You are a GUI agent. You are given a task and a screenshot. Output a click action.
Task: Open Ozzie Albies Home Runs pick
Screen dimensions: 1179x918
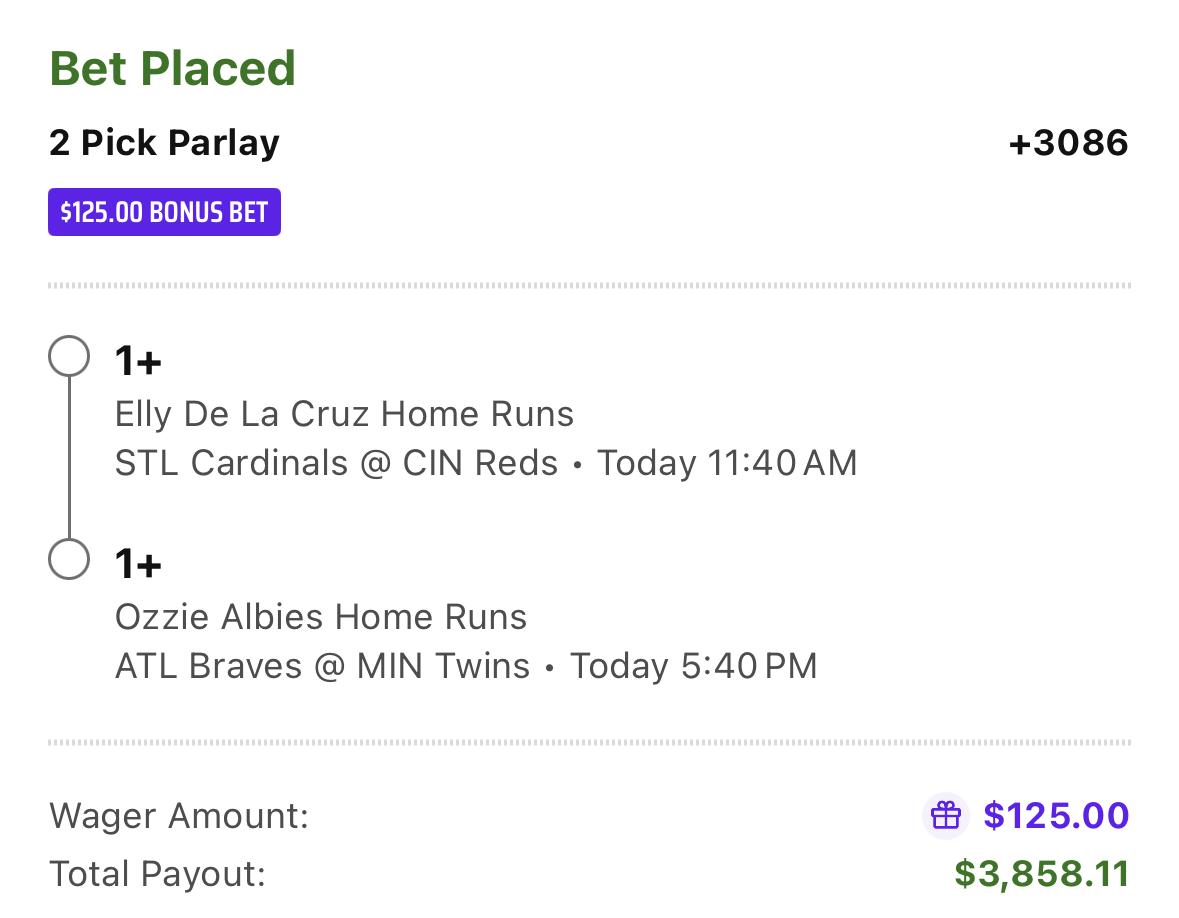coord(321,617)
